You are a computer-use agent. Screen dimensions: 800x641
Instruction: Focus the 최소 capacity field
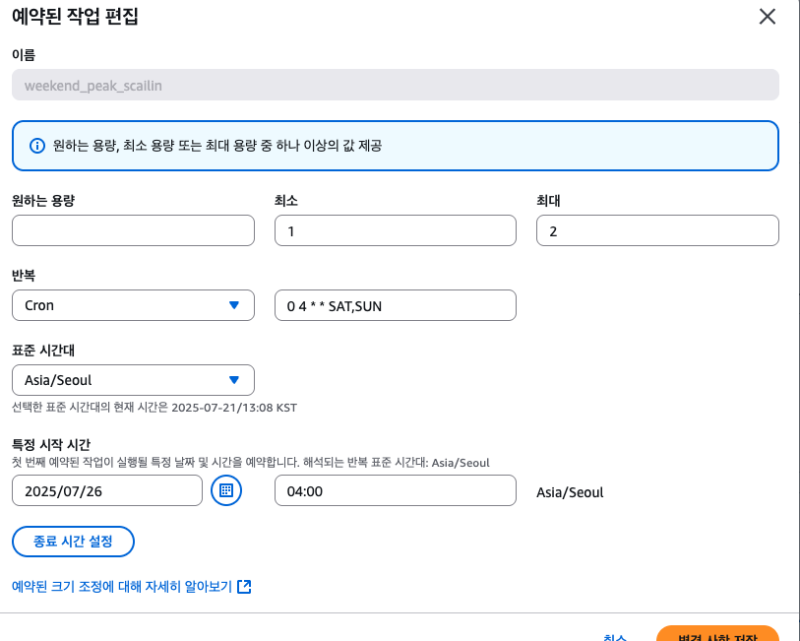(395, 230)
